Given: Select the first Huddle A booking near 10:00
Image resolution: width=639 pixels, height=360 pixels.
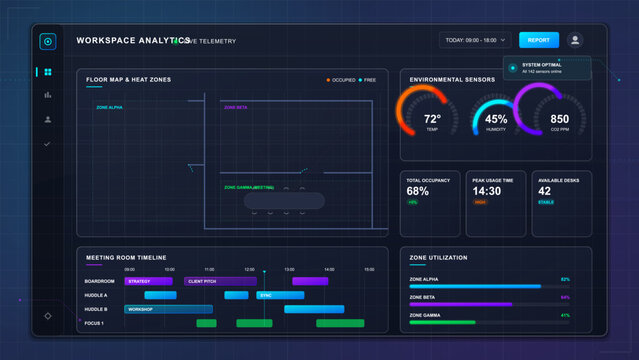Looking at the screenshot, I should coord(161,295).
